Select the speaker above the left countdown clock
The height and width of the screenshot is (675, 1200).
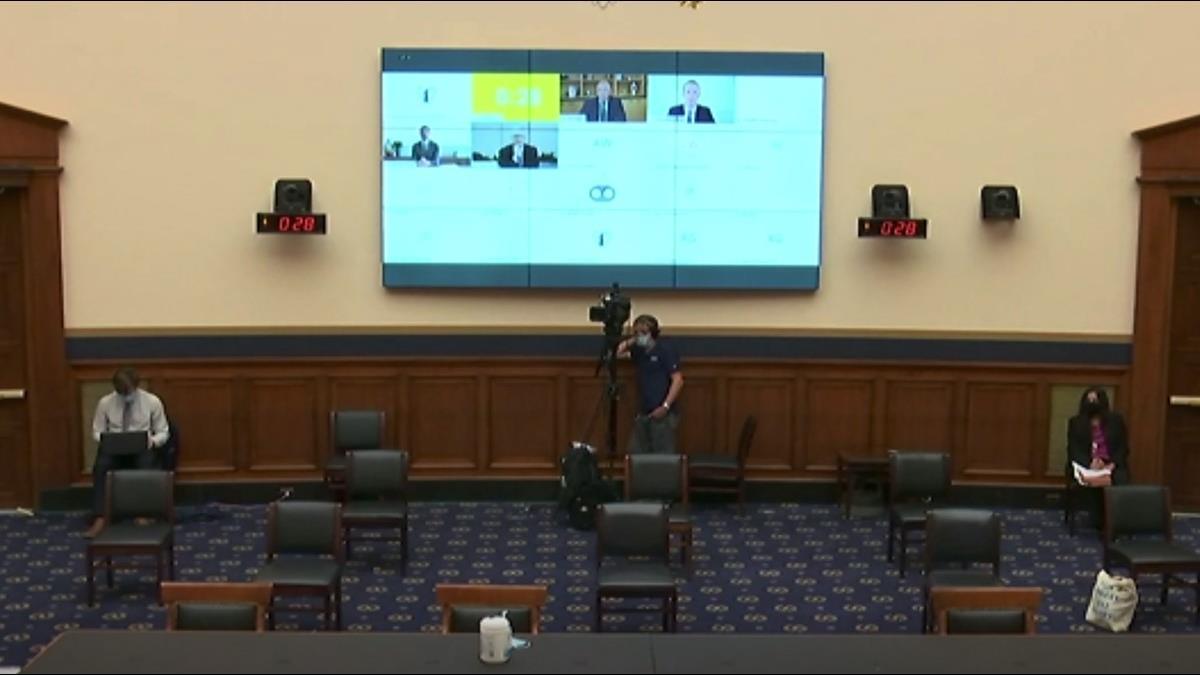tap(293, 195)
